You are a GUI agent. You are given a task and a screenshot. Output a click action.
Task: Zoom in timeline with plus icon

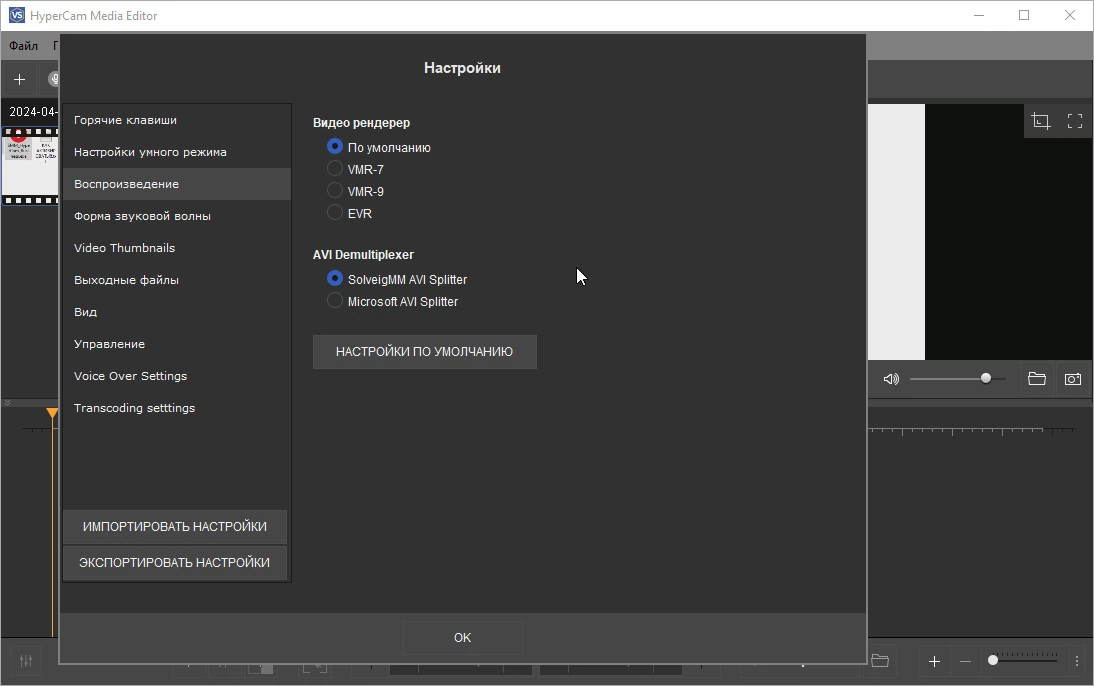[934, 661]
